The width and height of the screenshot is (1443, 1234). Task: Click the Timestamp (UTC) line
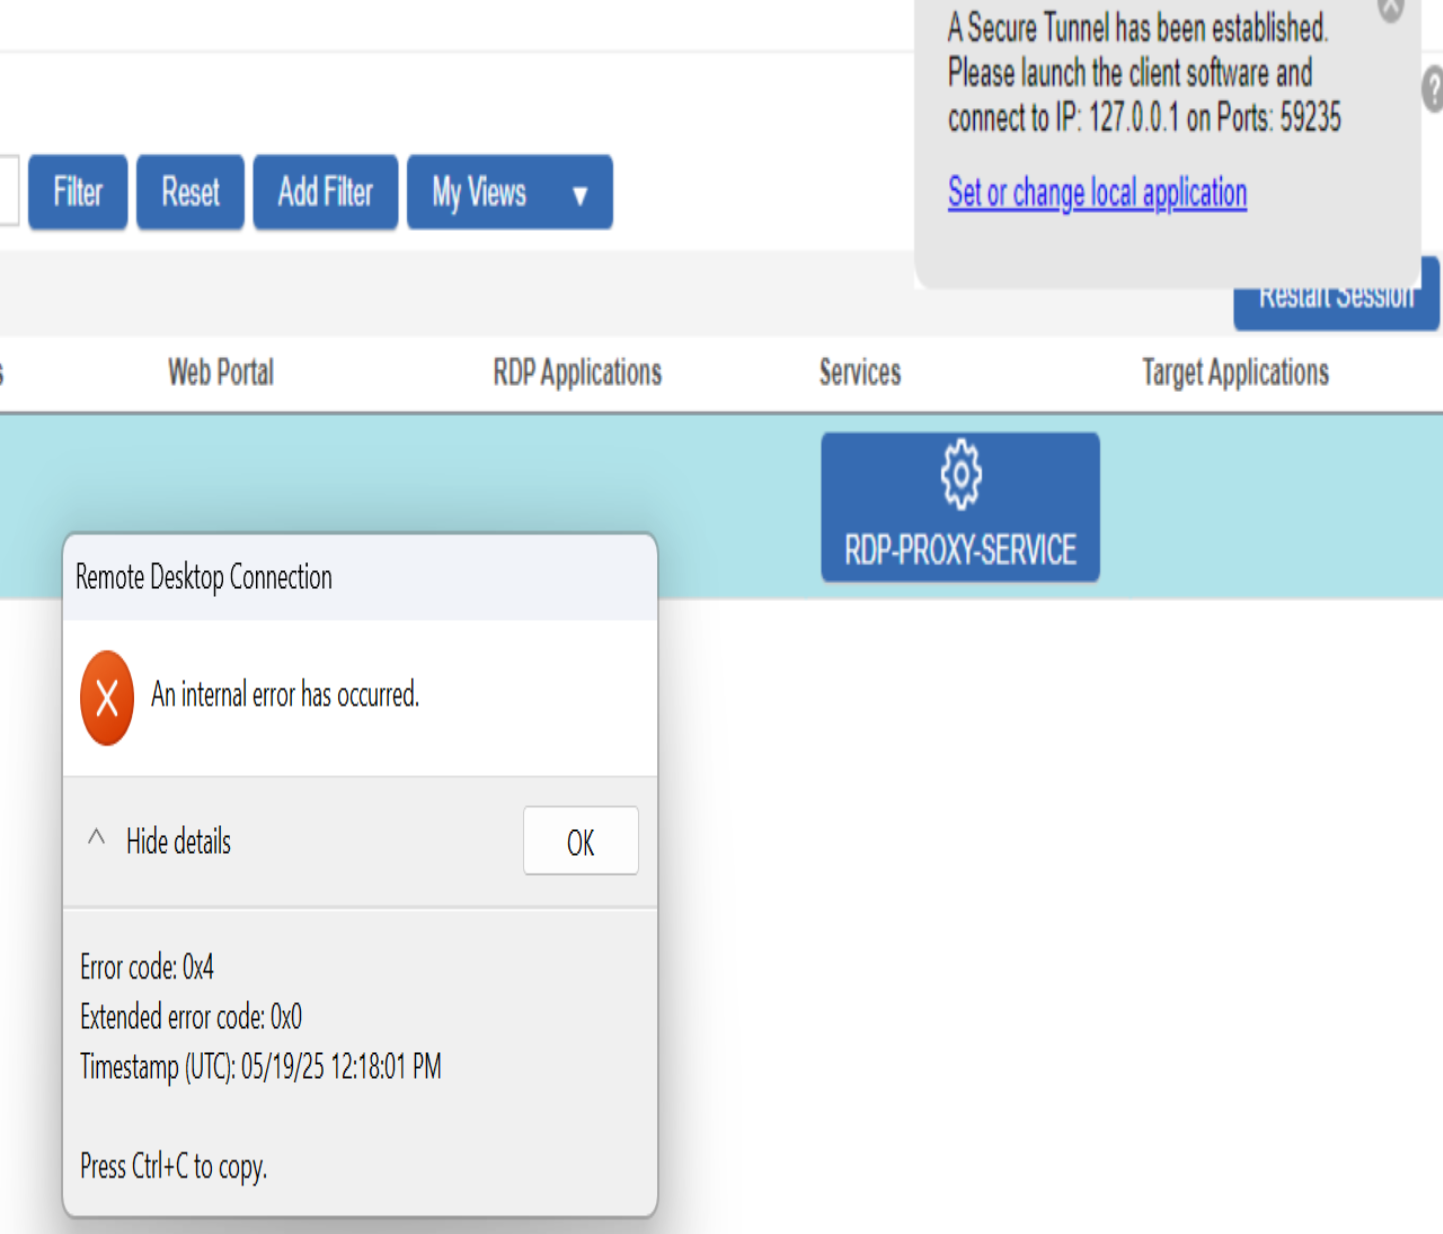click(260, 1067)
